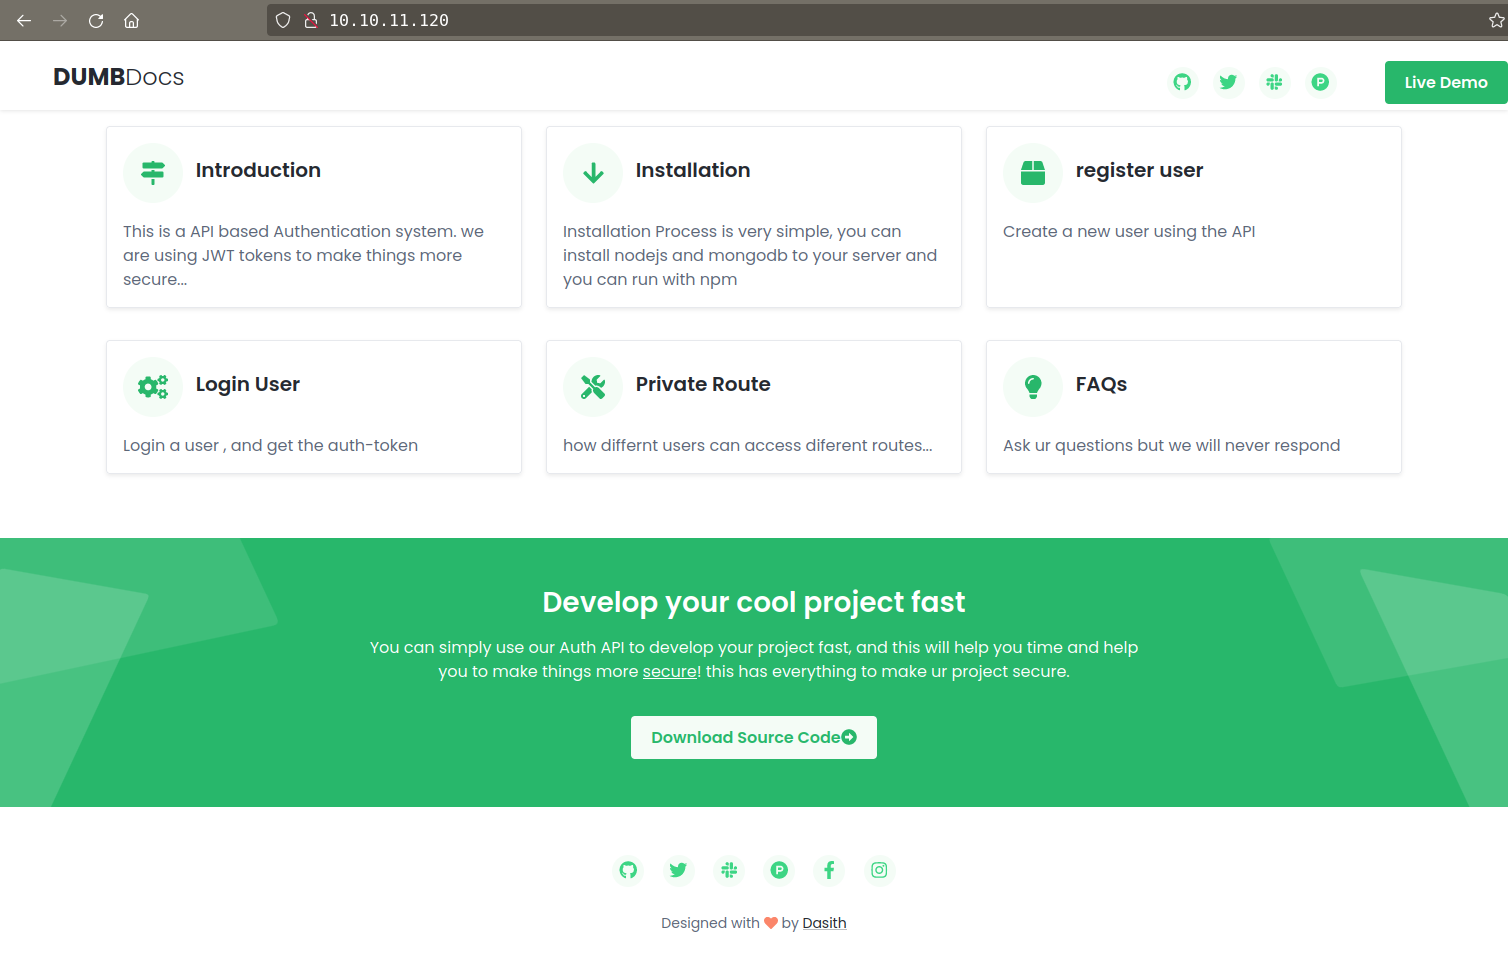Open the Twitter icon in top navigation
Viewport: 1508px width, 954px height.
pos(1228,82)
